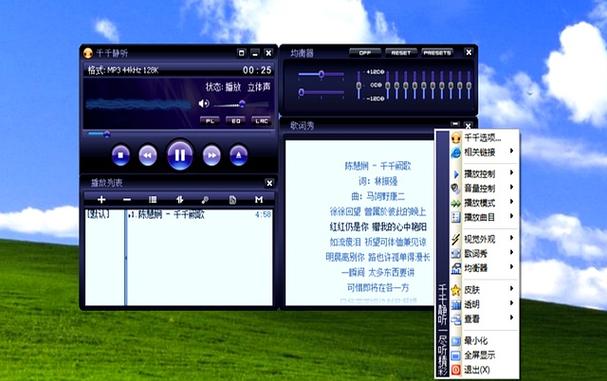607x381 pixels.
Task: Open the playlist play mode M icon
Action: [x=259, y=199]
